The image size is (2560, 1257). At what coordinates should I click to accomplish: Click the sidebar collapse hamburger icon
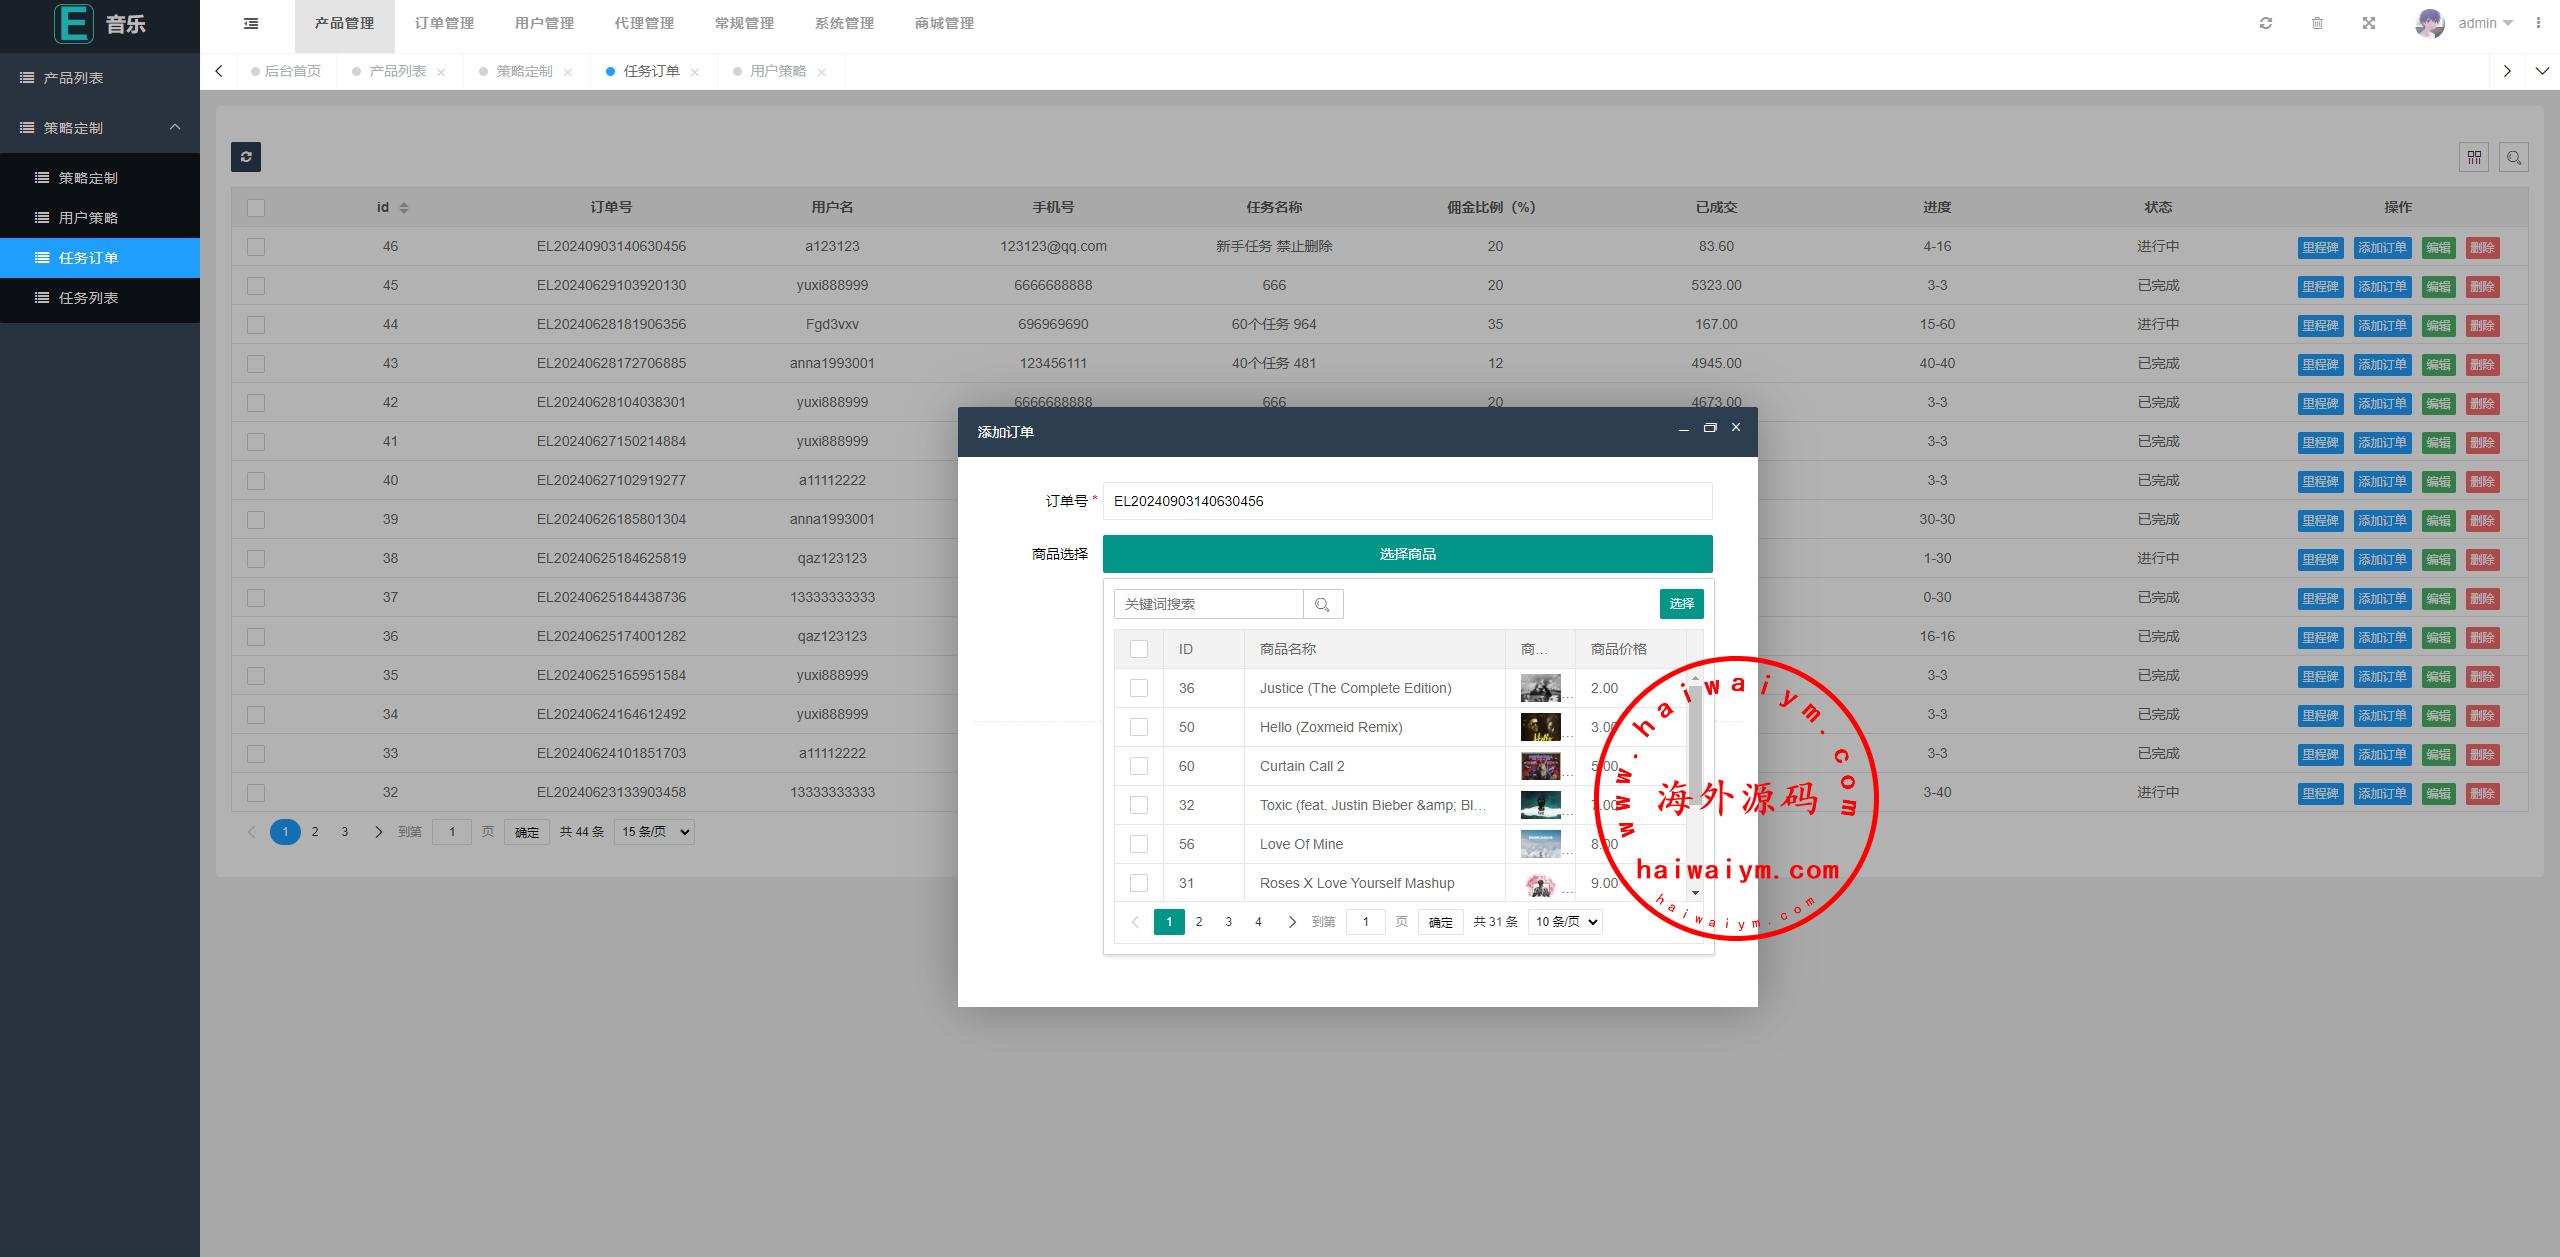point(251,23)
